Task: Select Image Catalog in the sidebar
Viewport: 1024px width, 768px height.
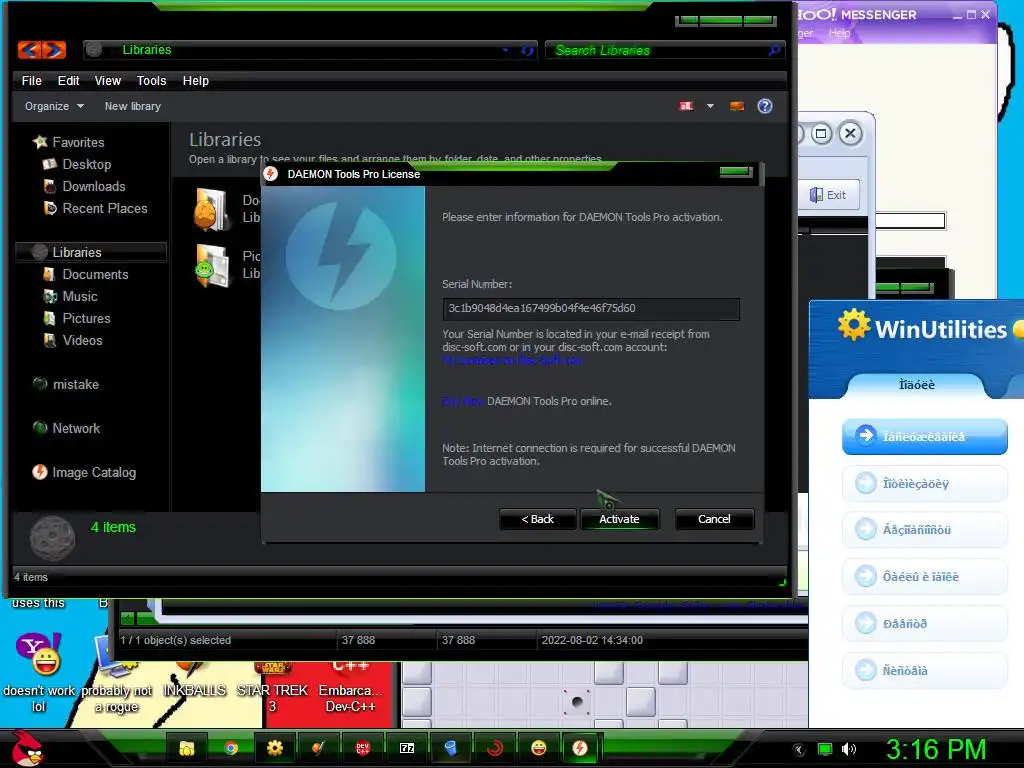Action: [94, 473]
